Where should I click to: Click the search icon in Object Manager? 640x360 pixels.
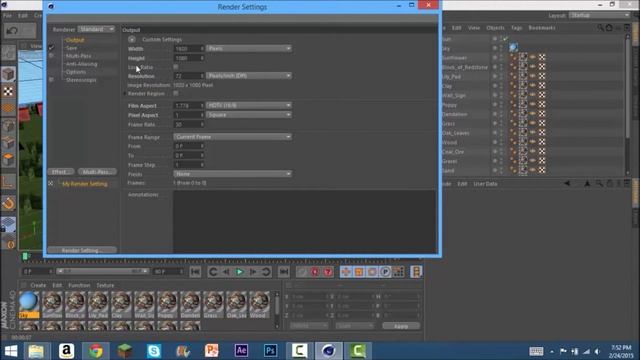point(600,28)
